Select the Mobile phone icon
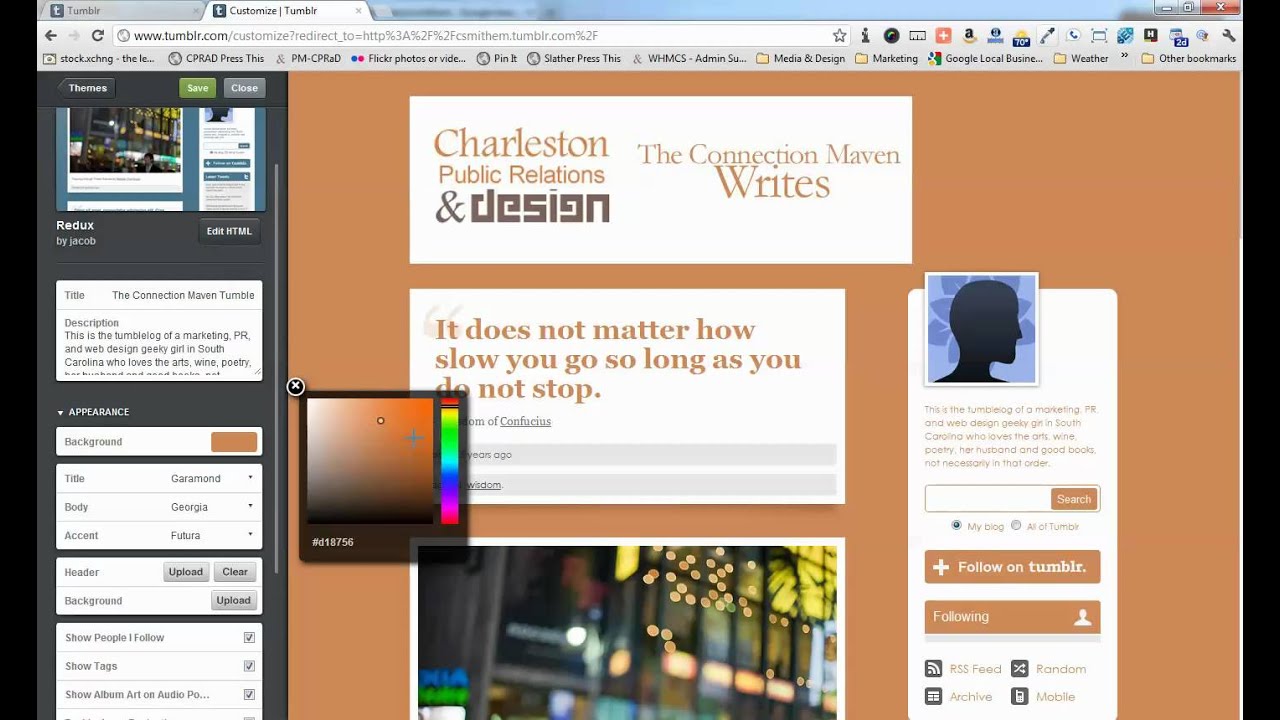 [x=1019, y=696]
